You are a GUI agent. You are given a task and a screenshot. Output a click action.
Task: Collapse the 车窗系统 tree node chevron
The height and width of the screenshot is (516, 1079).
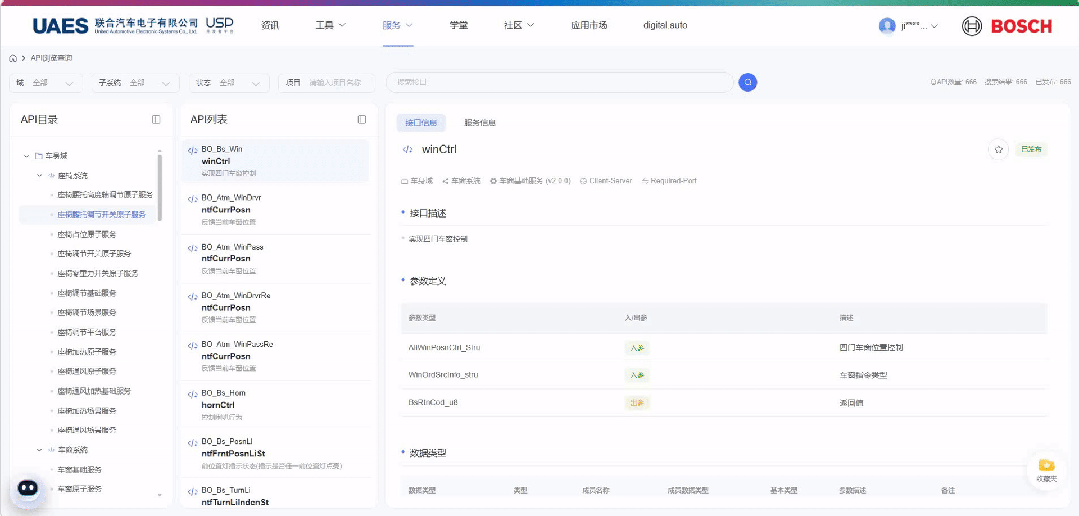coord(39,449)
